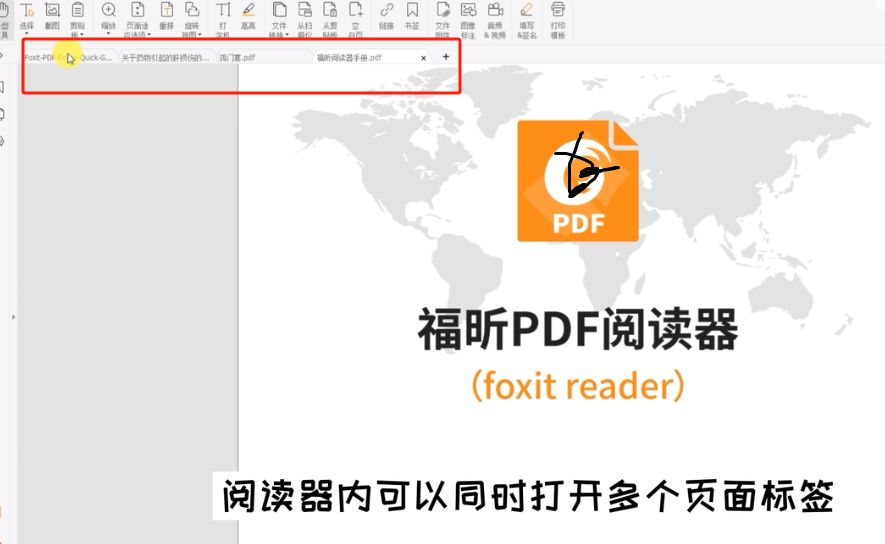The height and width of the screenshot is (544, 885).
Task: Select the Highlight (高亮) tool
Action: click(x=248, y=16)
